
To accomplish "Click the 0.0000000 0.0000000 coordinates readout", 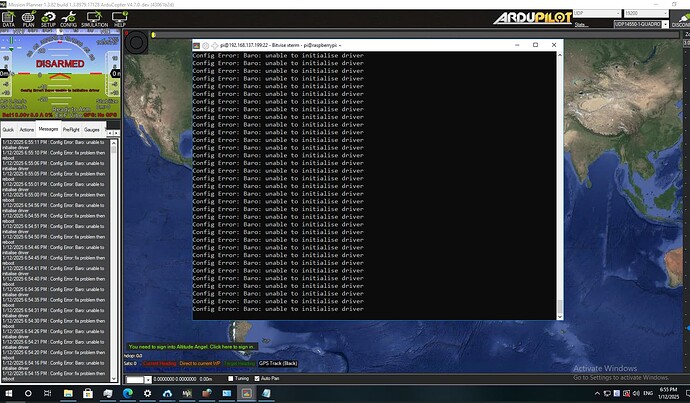I will [175, 379].
